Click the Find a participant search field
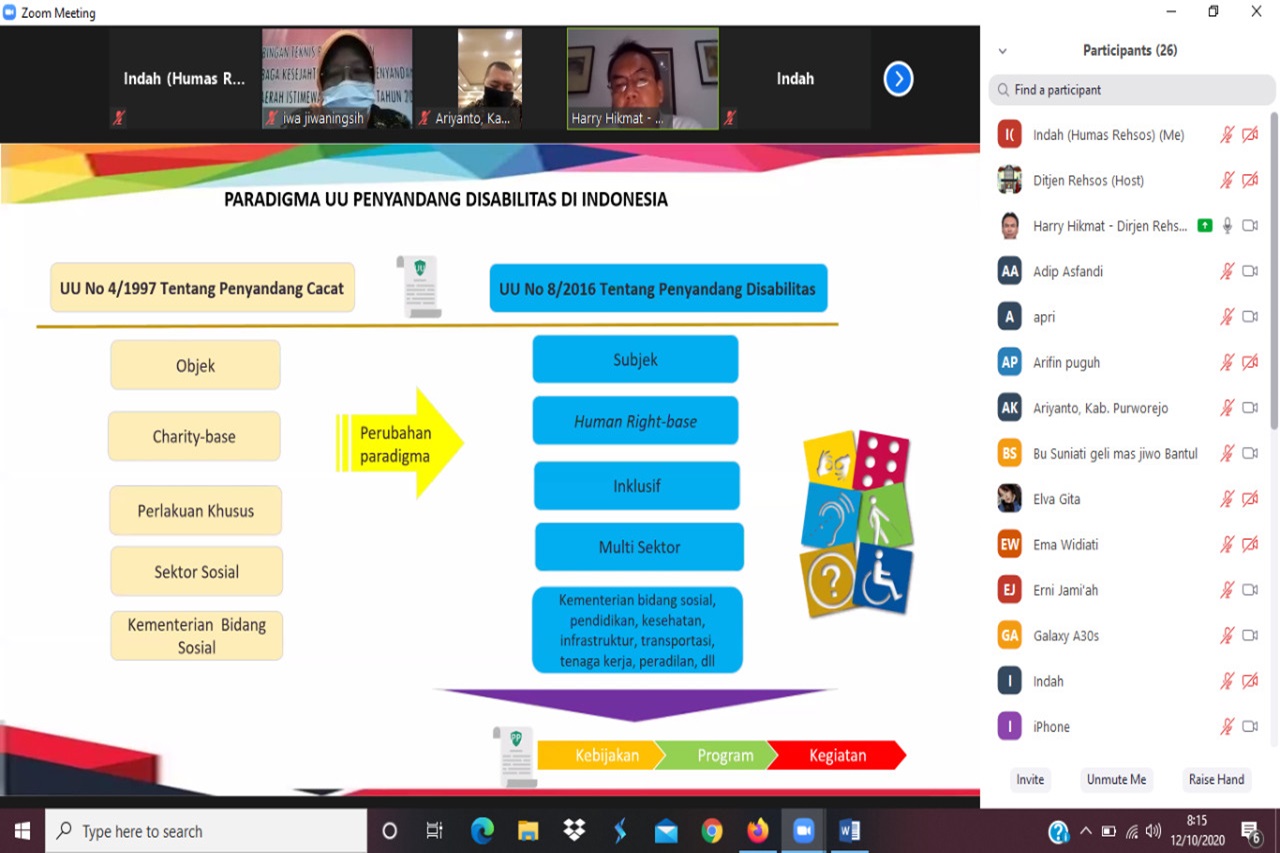This screenshot has height=853, width=1280. [x=1132, y=90]
